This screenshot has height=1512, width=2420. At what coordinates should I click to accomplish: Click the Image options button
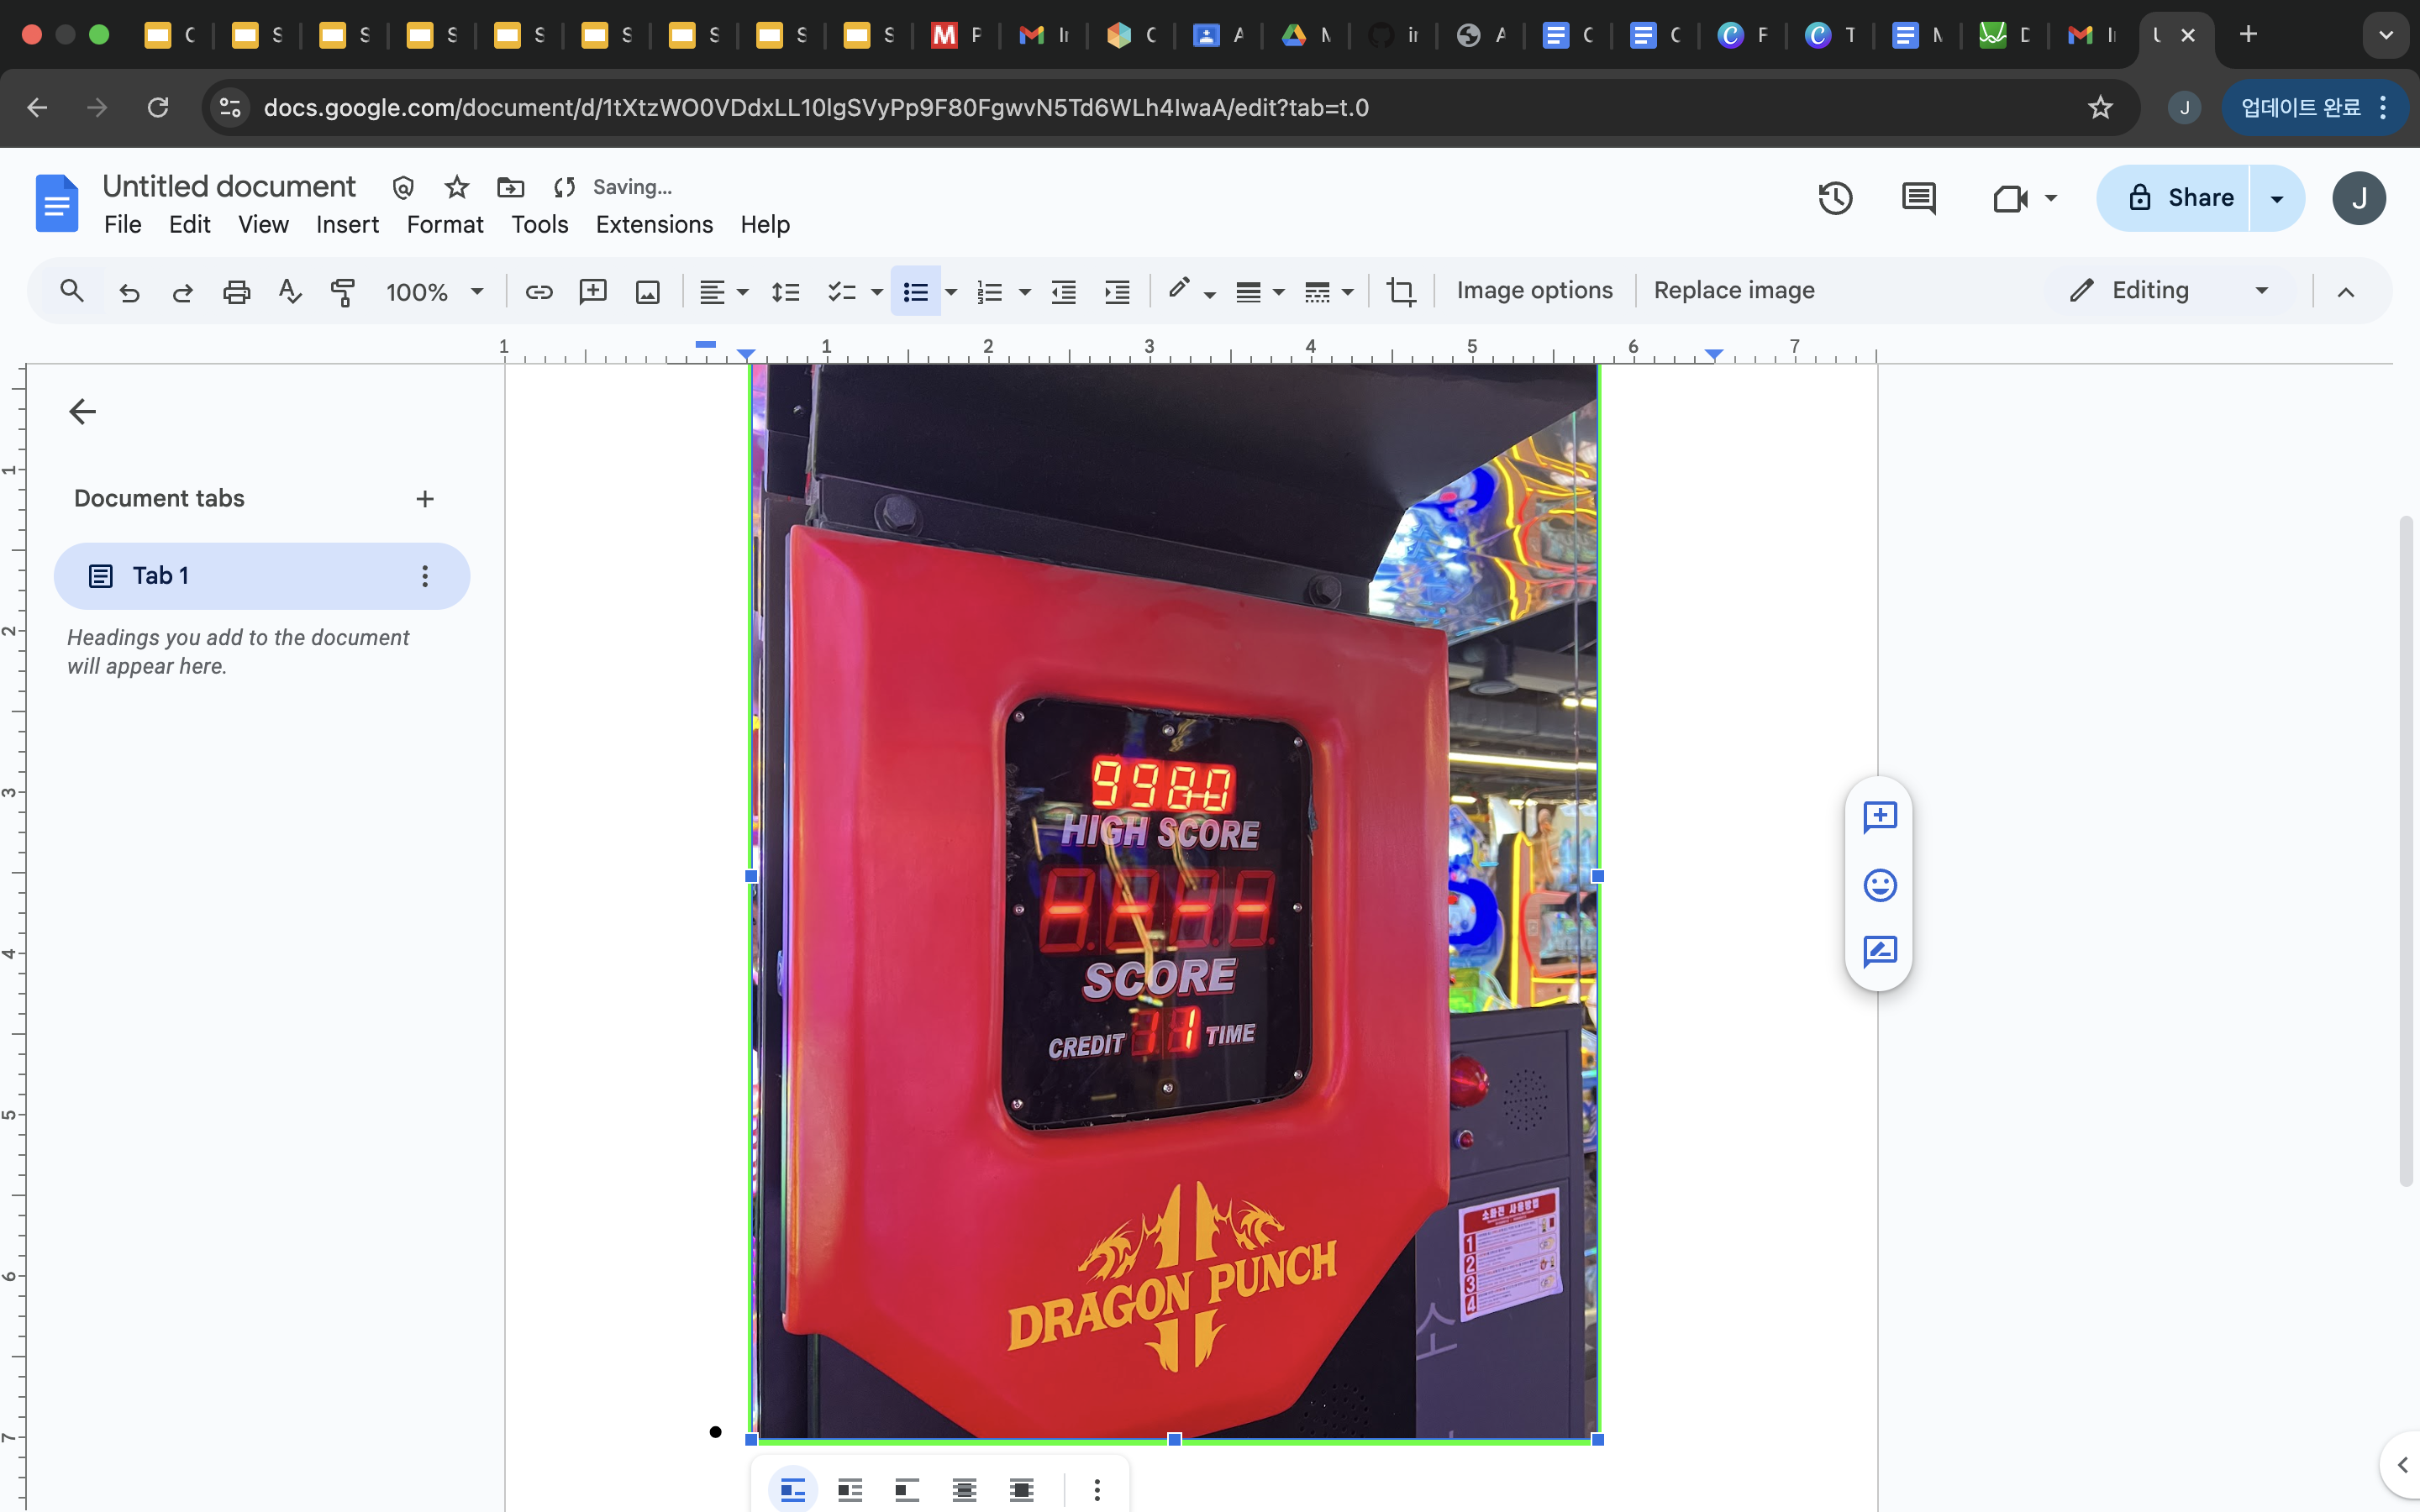(x=1534, y=290)
